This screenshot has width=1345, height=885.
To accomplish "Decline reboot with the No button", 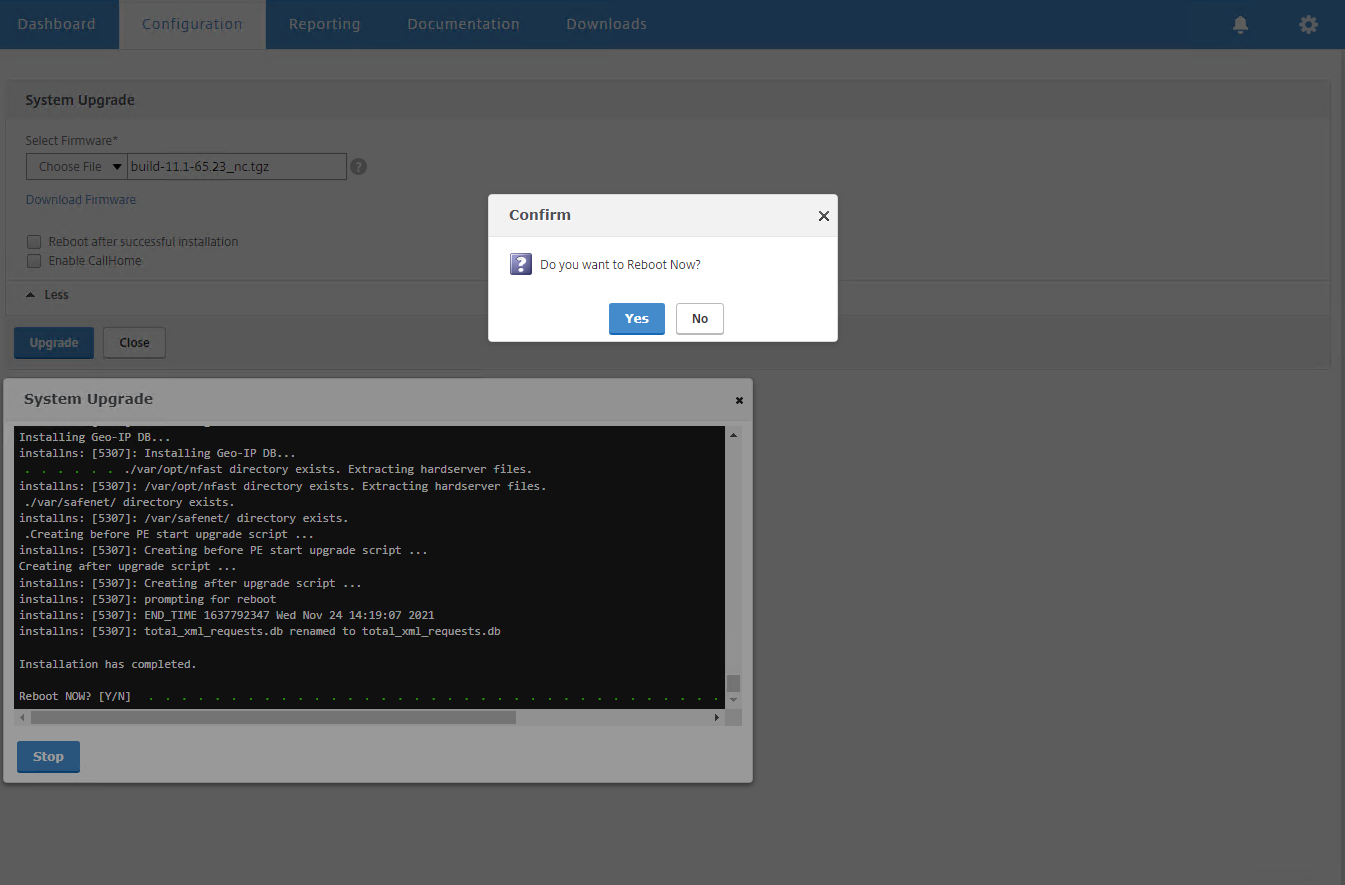I will pos(700,319).
